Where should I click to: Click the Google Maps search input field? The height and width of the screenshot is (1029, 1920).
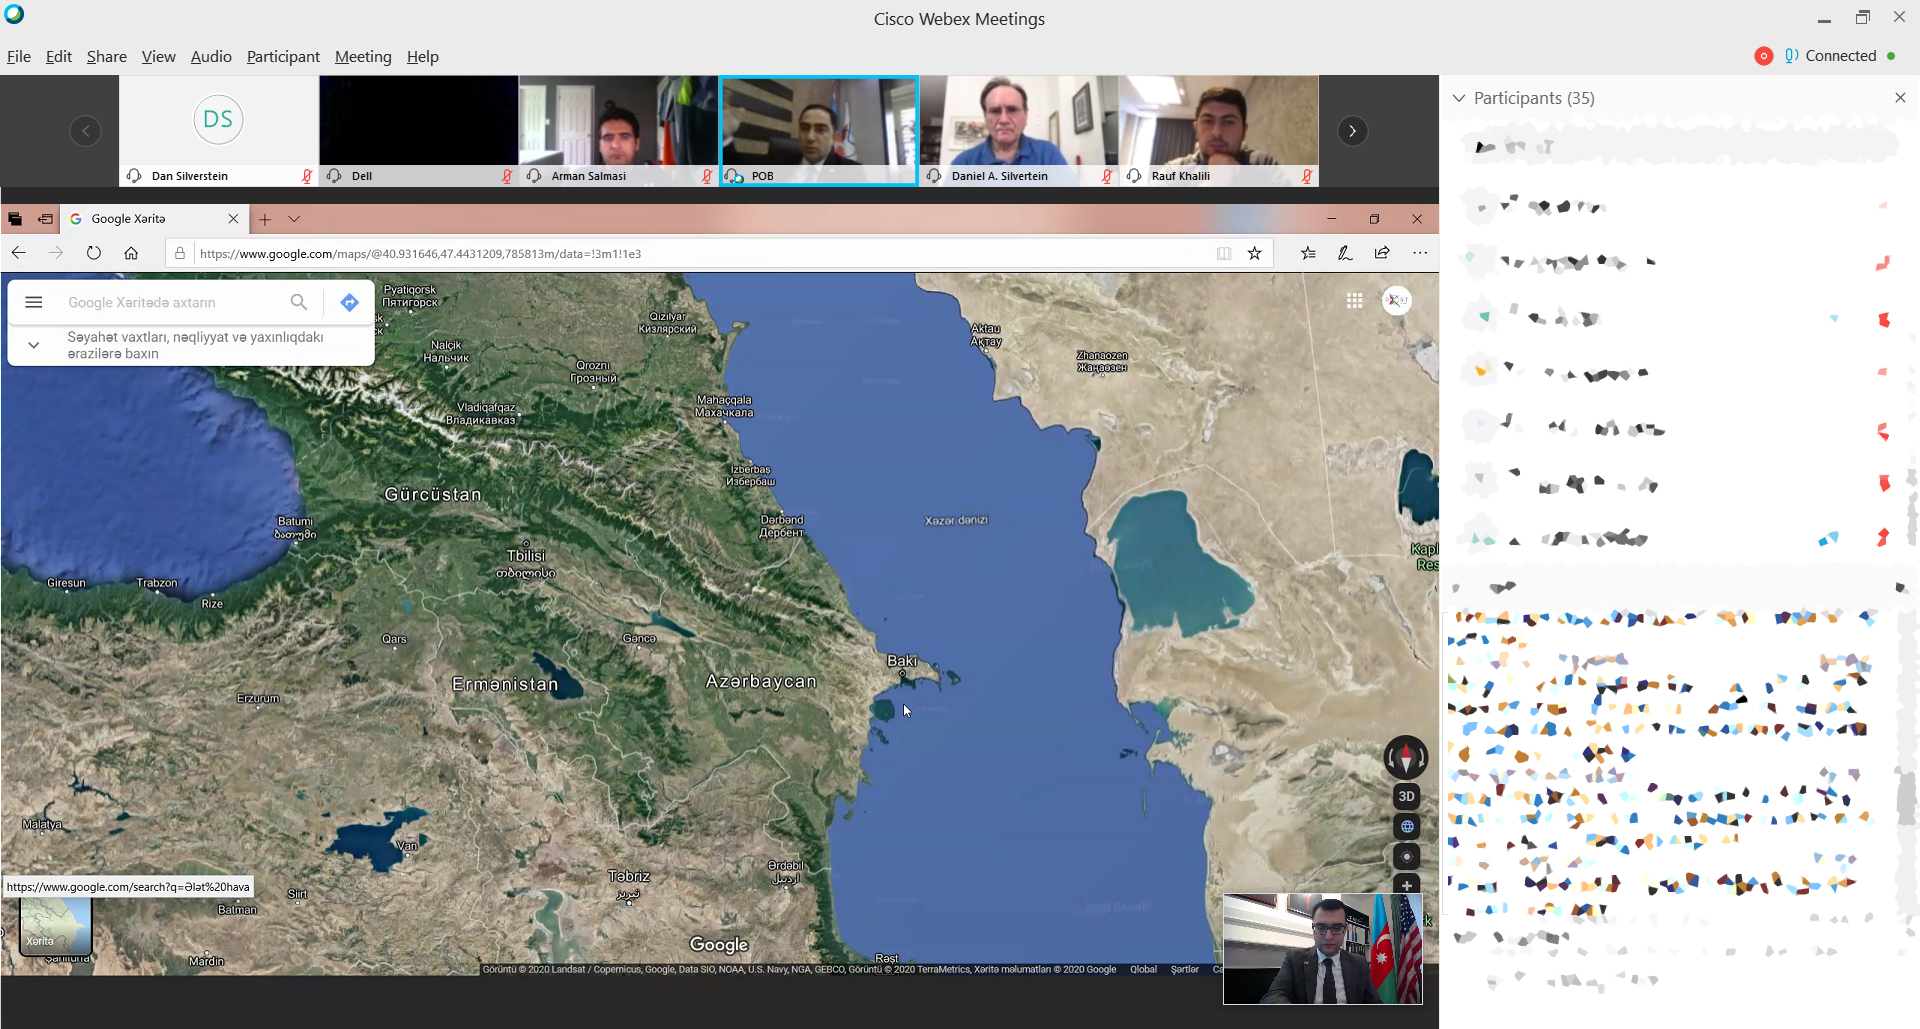(170, 302)
